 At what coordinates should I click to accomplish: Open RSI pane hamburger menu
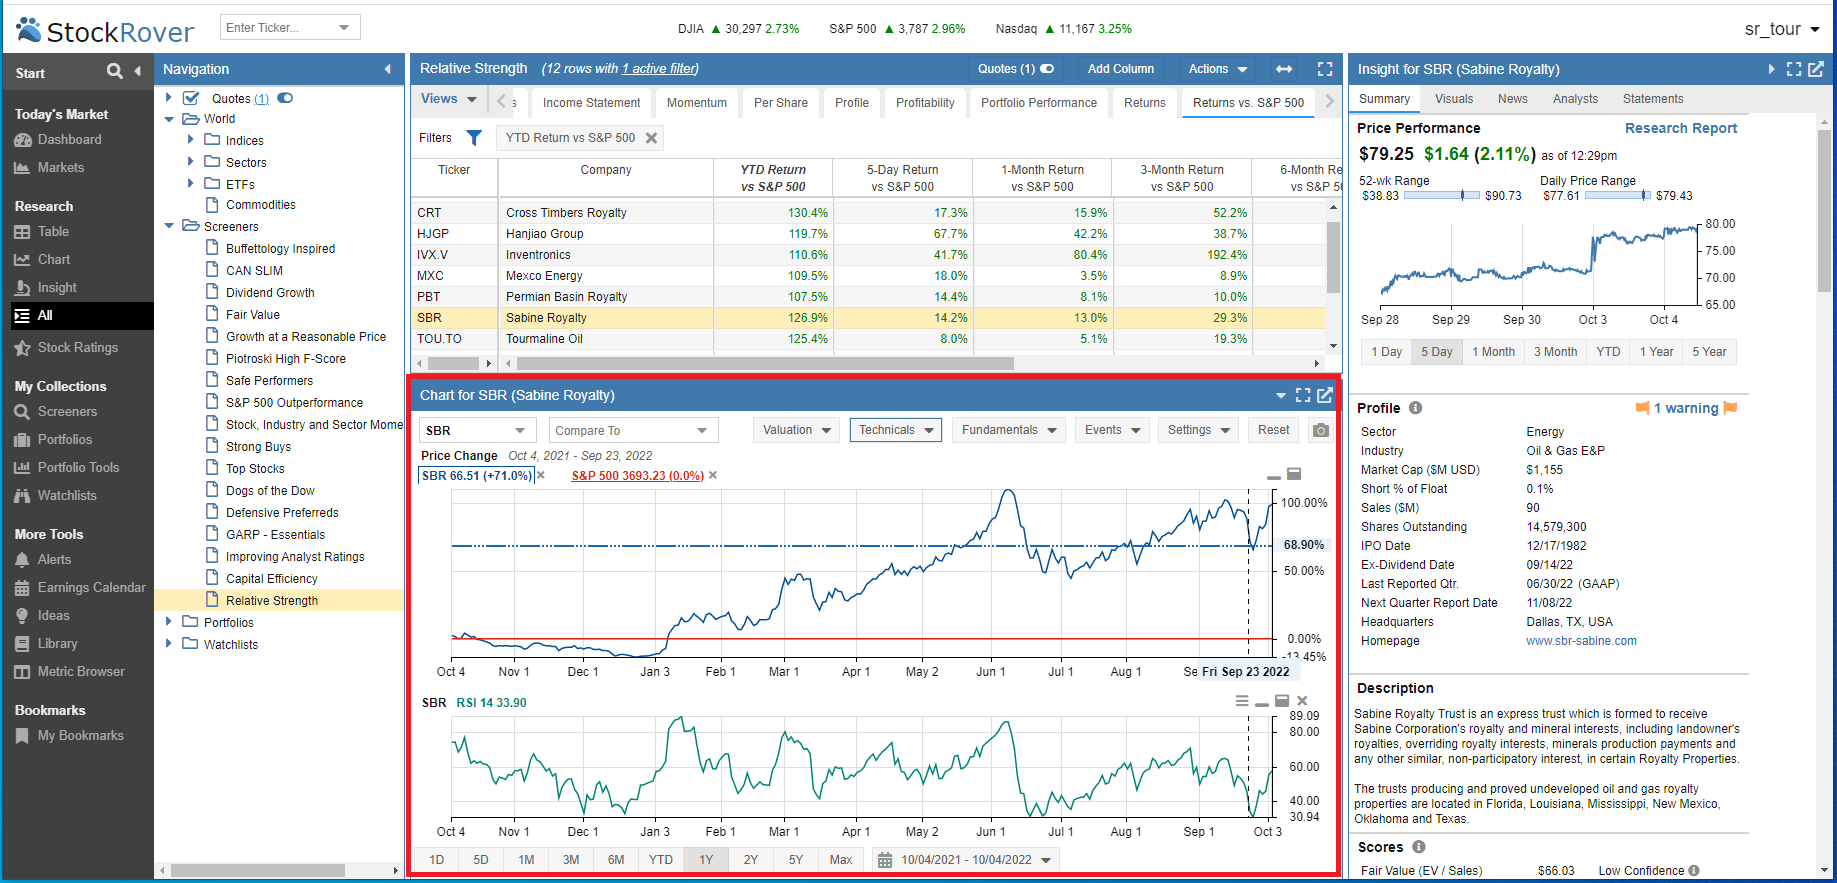pyautogui.click(x=1242, y=701)
